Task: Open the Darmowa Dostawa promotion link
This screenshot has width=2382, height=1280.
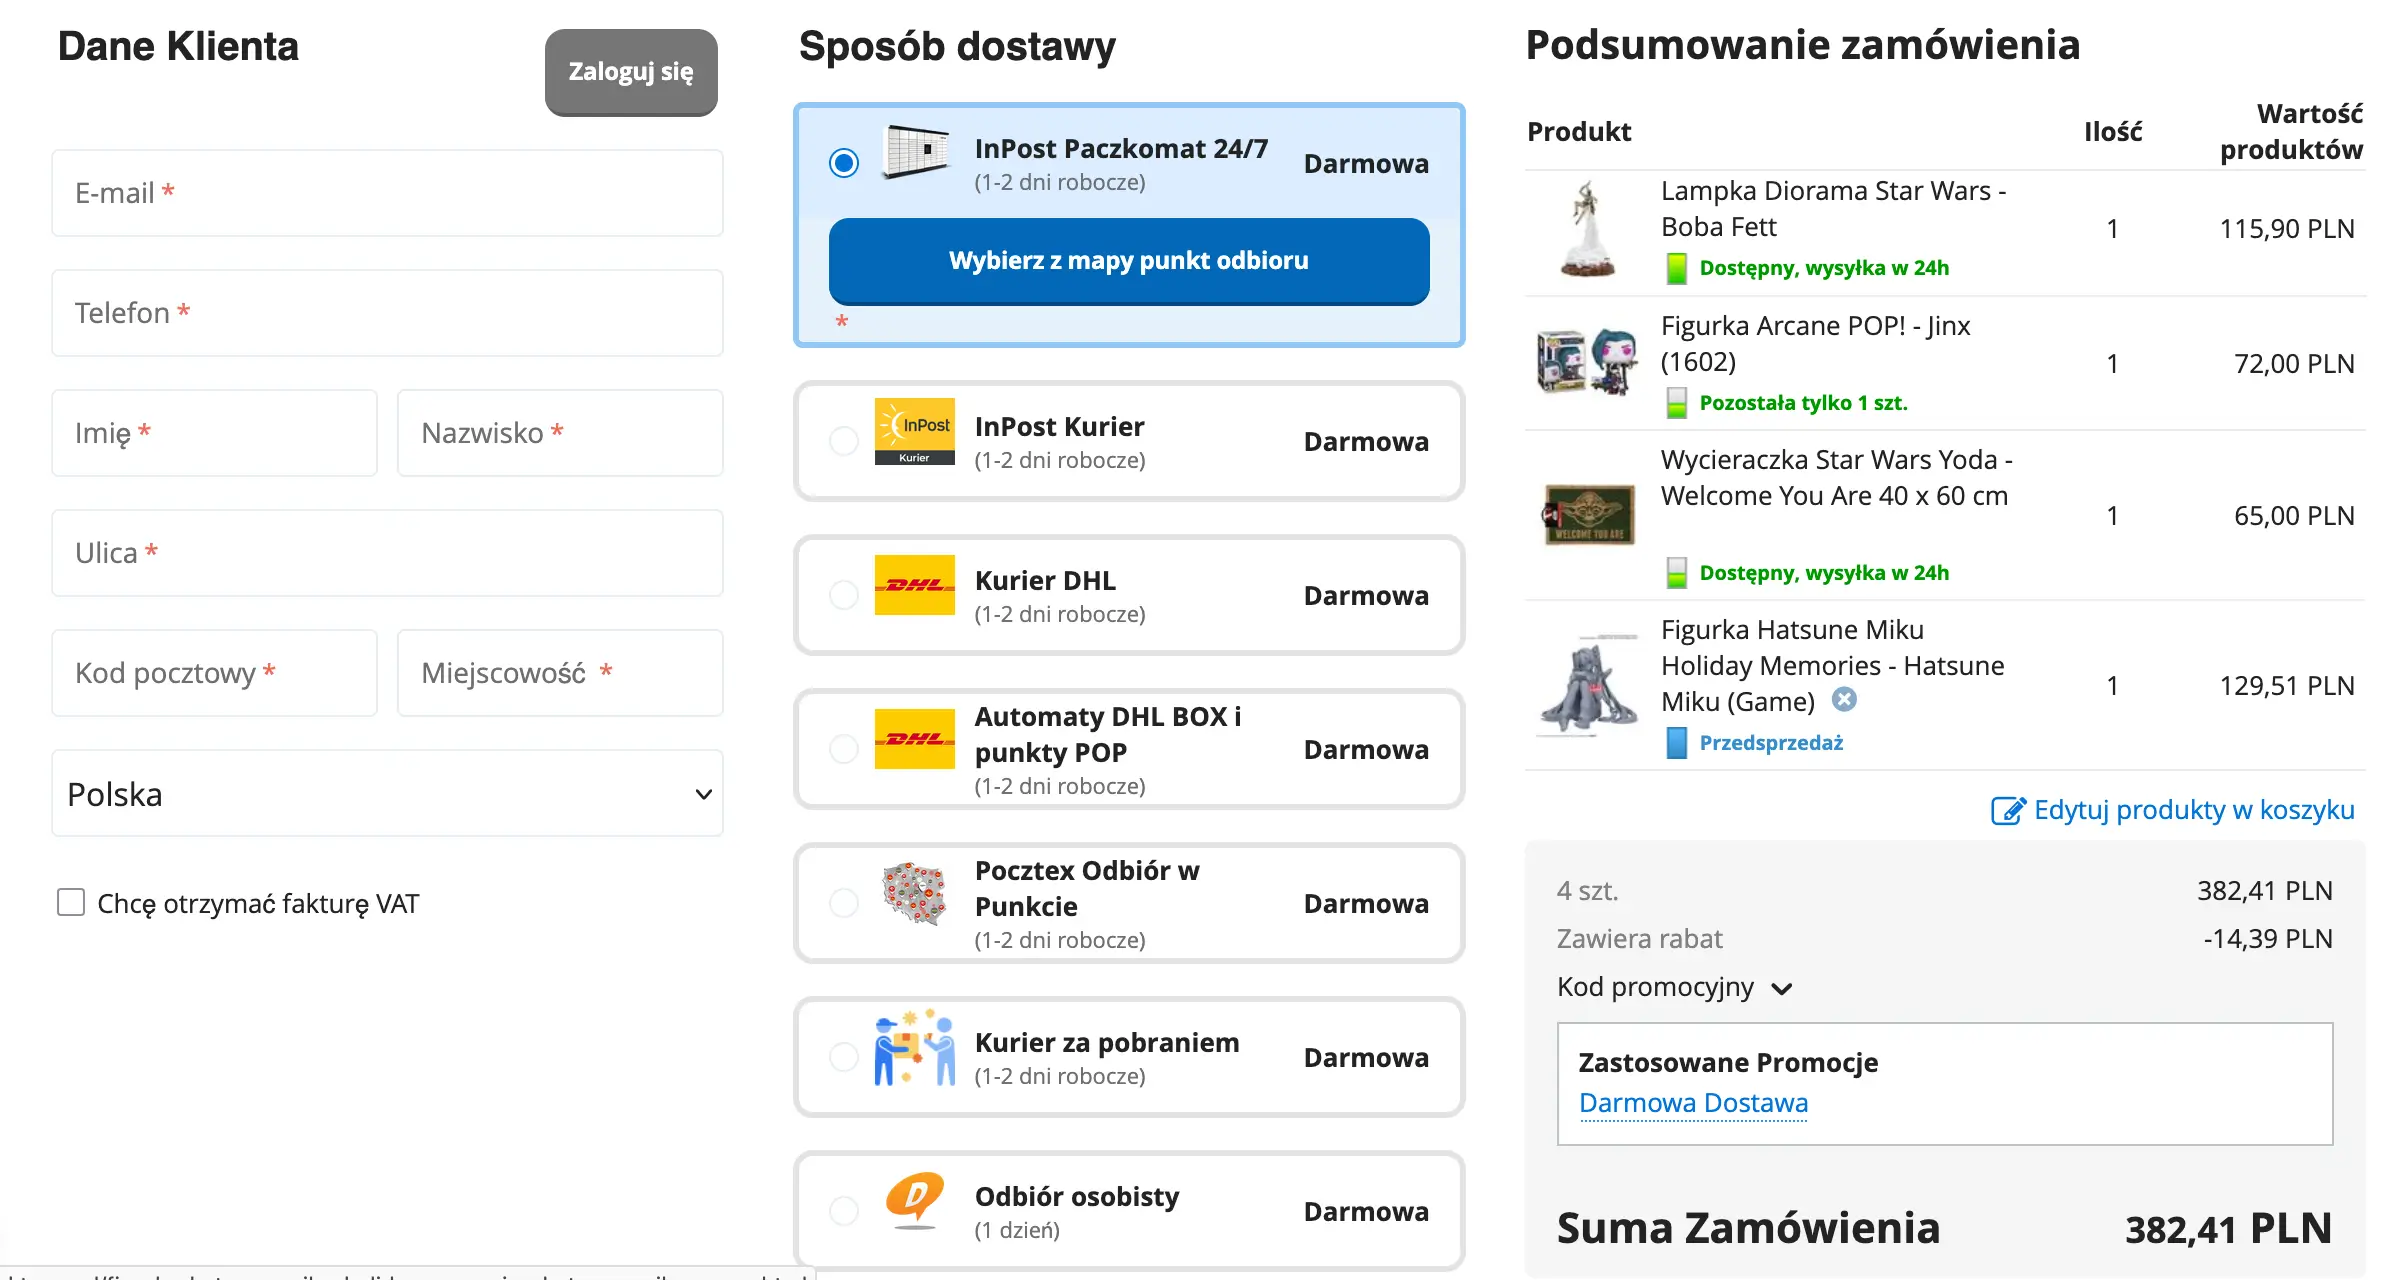Action: (1693, 1103)
